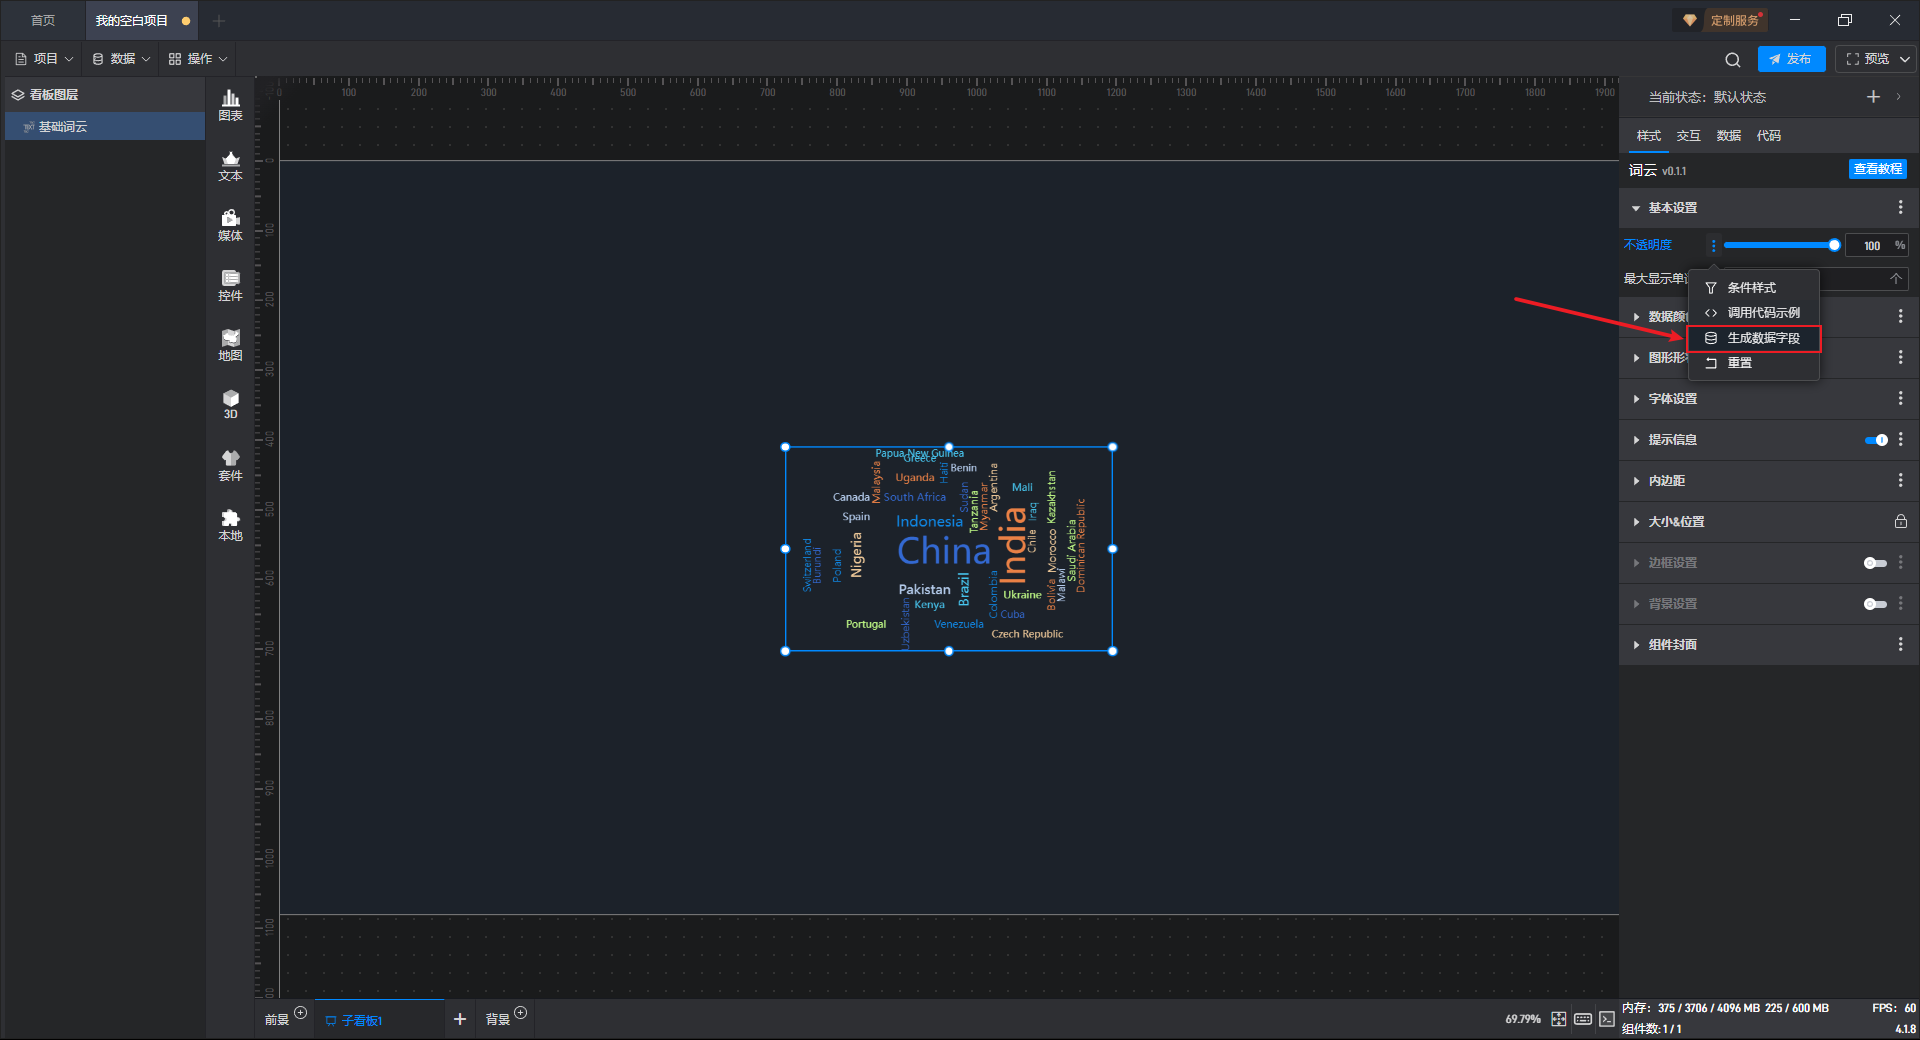Screen dimensions: 1920x1040
Task: Select 生成数据字段 from the context menu
Action: pos(1763,338)
